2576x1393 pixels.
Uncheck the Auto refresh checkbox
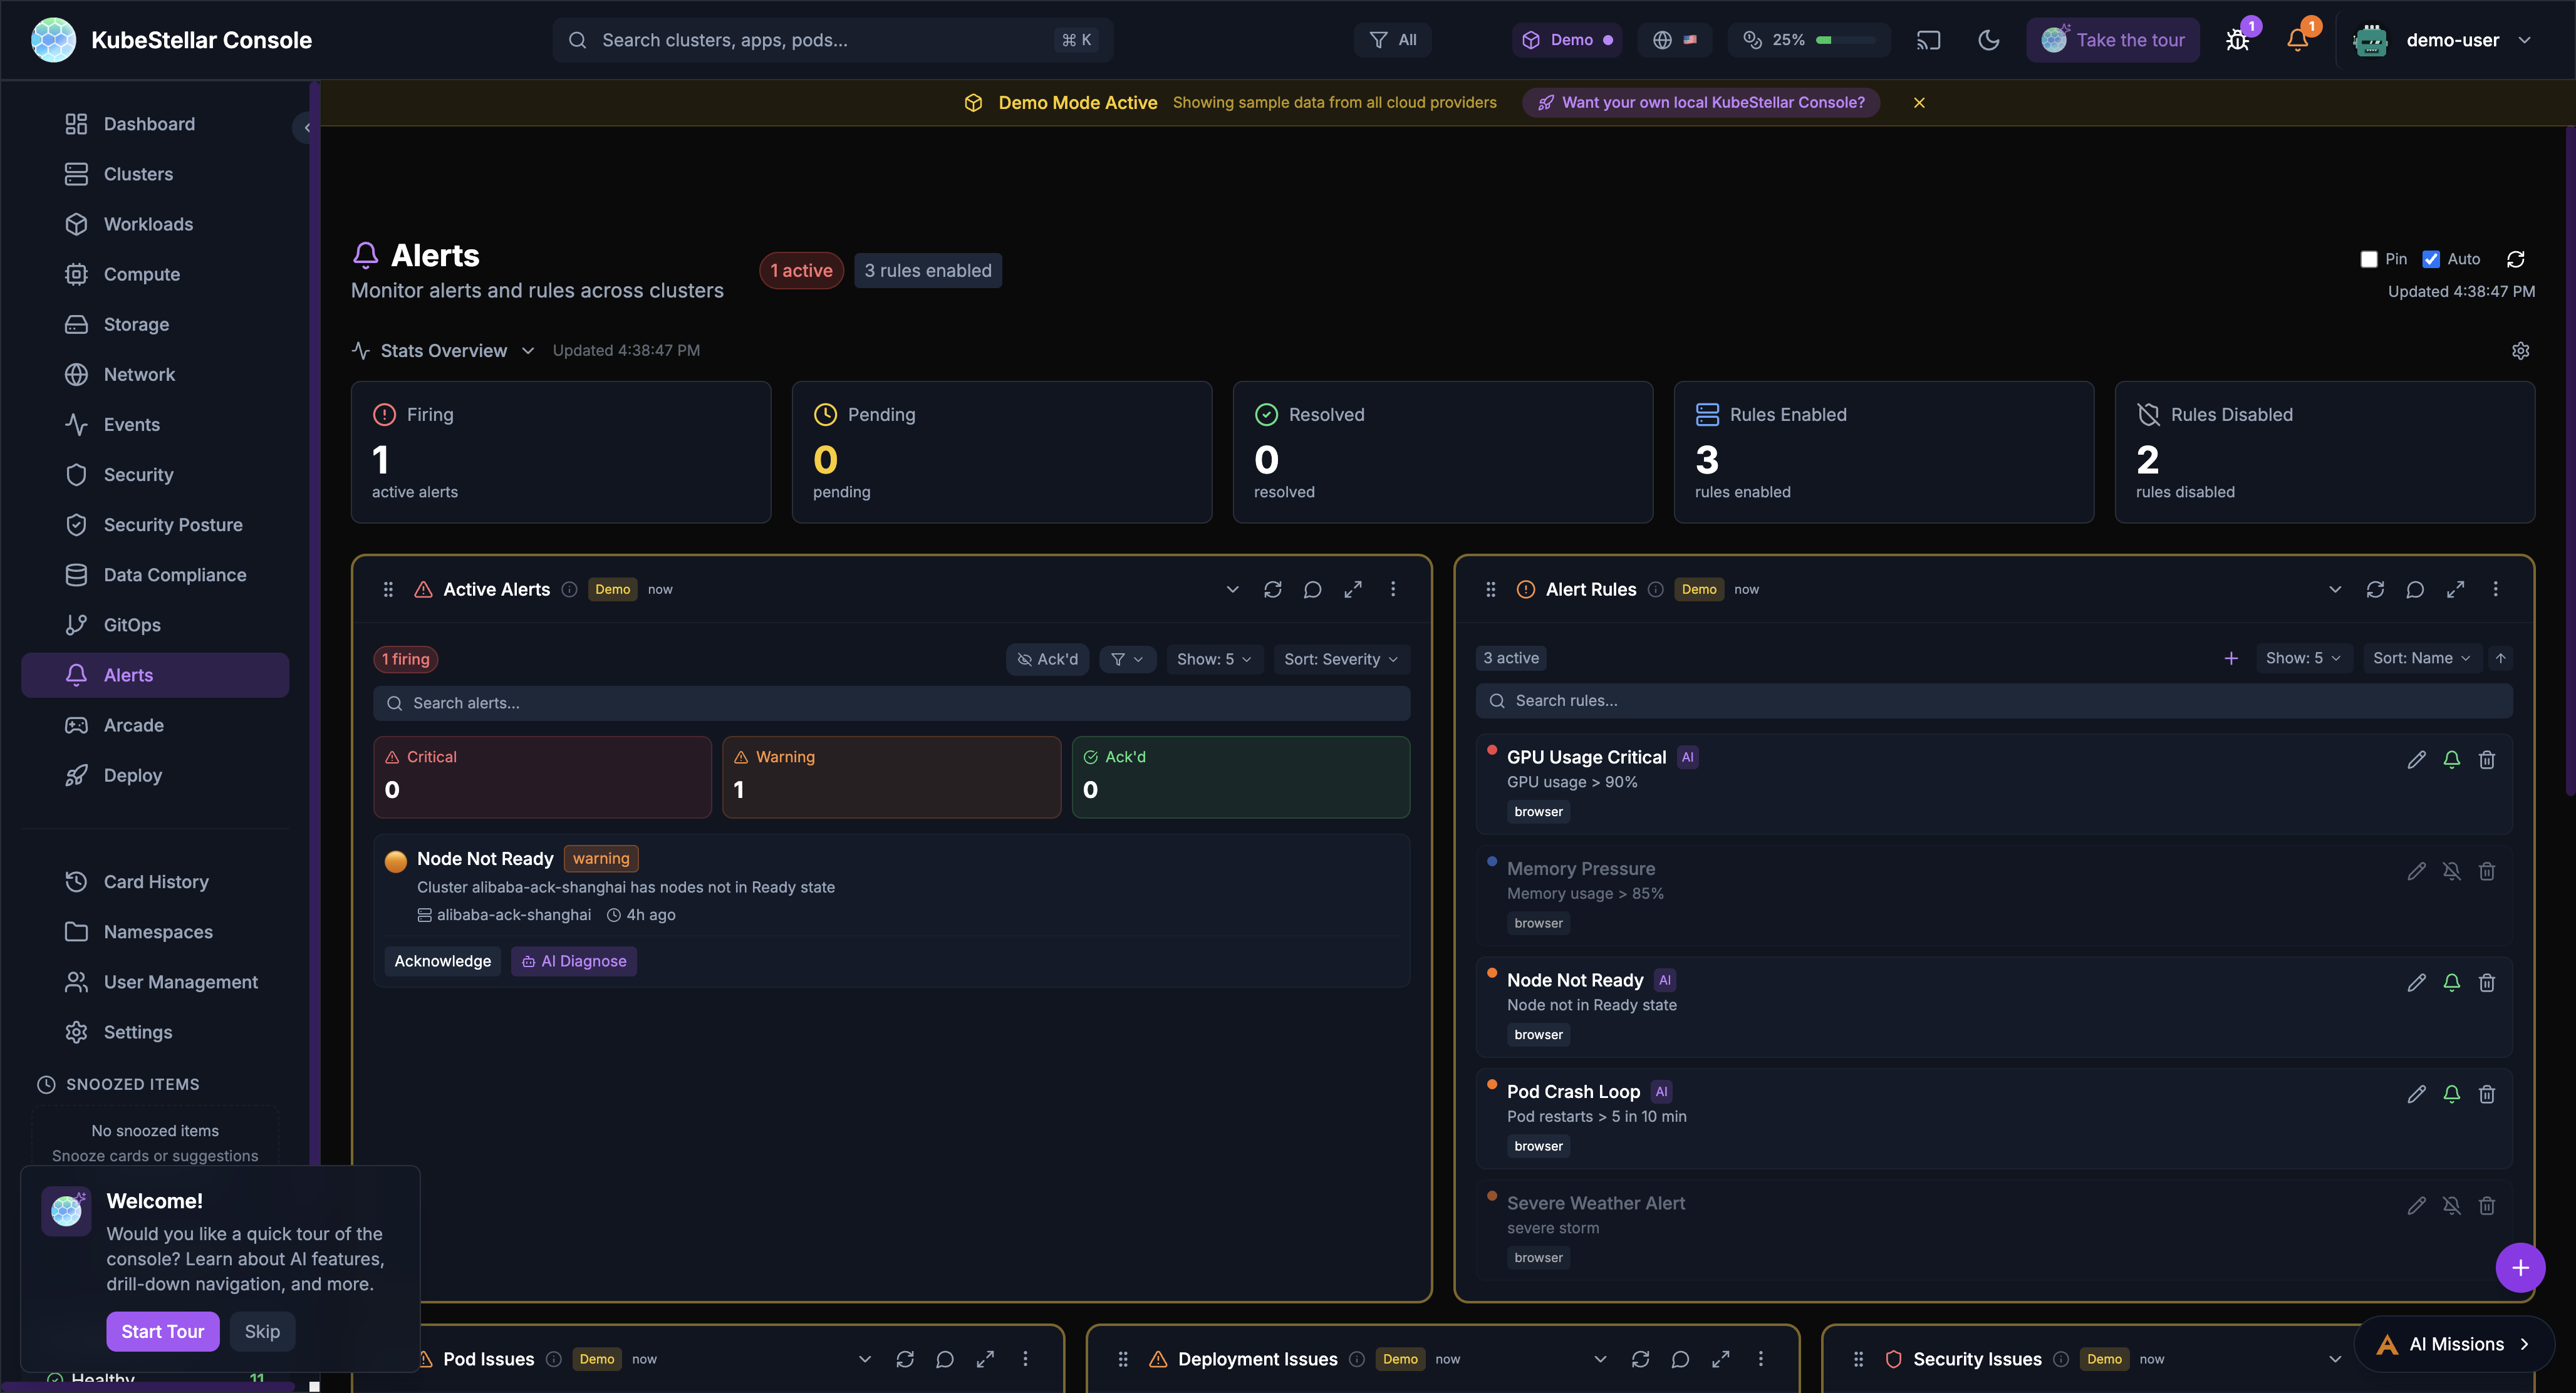click(2431, 259)
